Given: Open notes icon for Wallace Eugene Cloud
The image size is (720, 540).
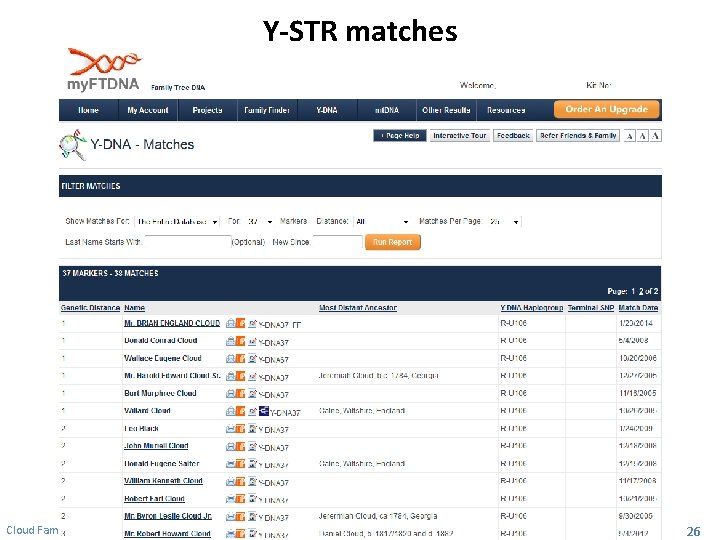Looking at the screenshot, I should tap(252, 358).
